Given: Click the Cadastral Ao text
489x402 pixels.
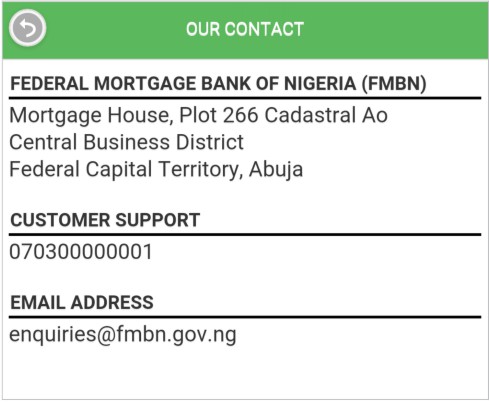Looking at the screenshot, I should pos(326,115).
